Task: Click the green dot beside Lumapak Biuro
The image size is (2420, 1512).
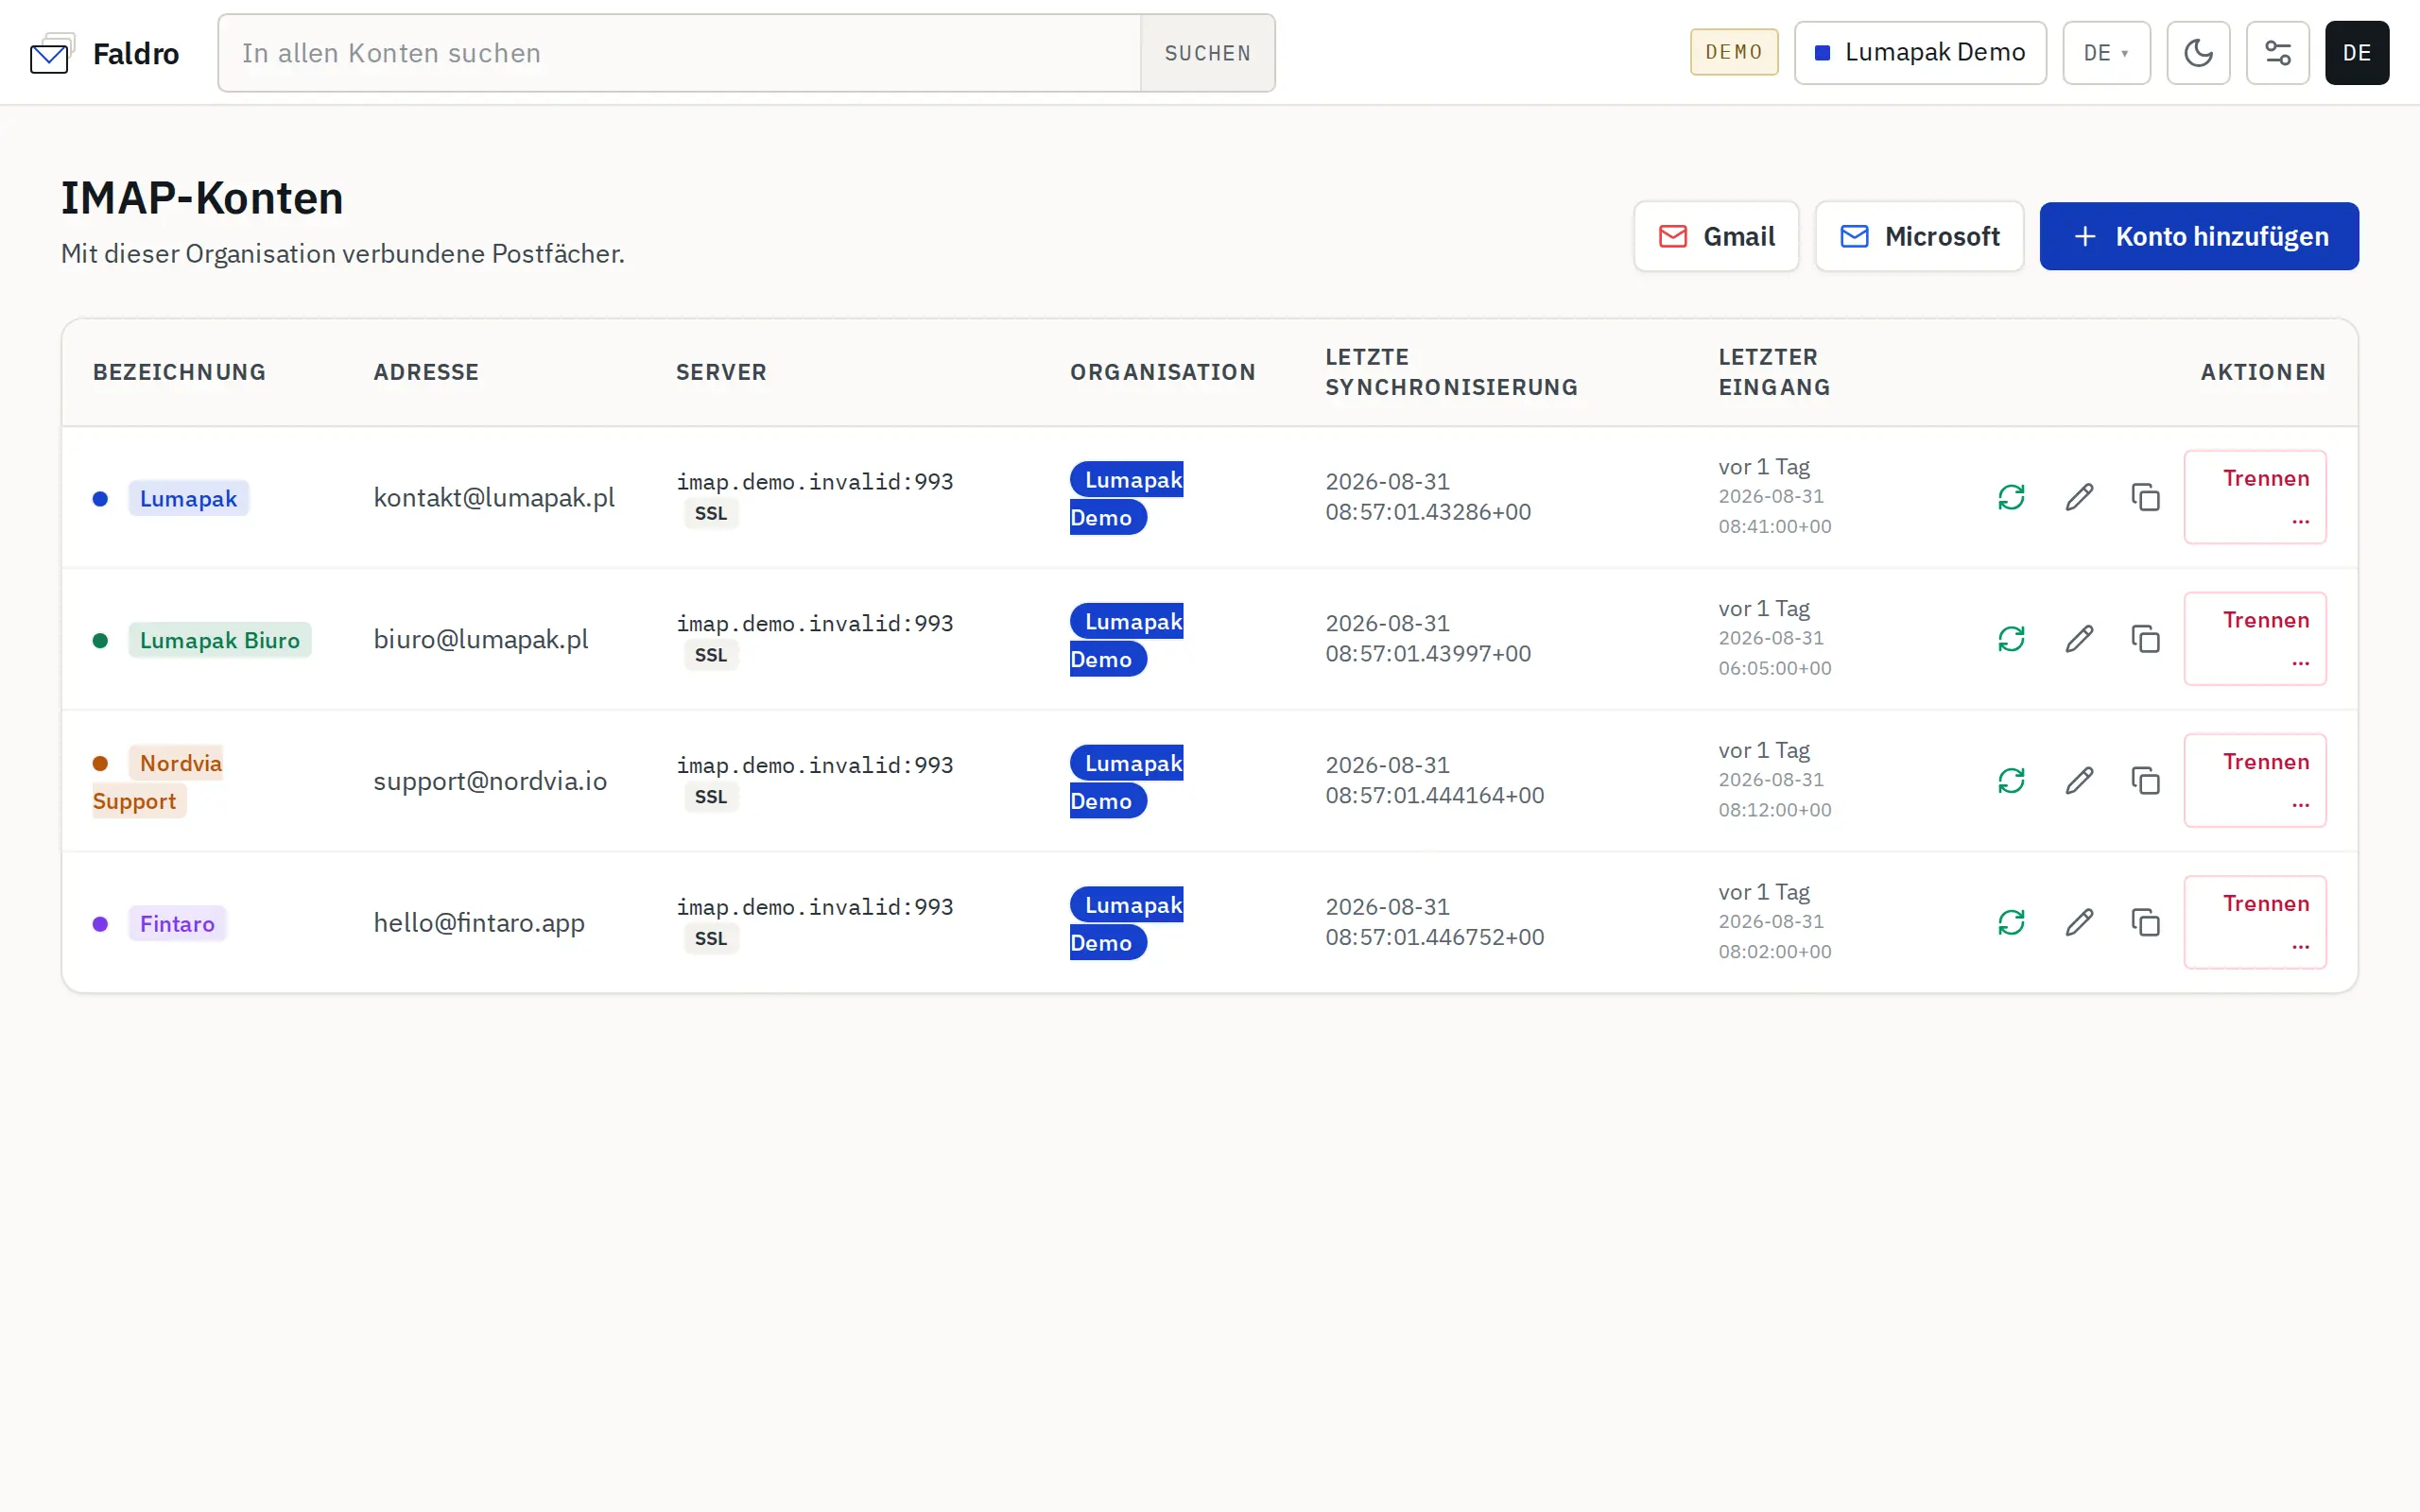Action: pyautogui.click(x=100, y=641)
